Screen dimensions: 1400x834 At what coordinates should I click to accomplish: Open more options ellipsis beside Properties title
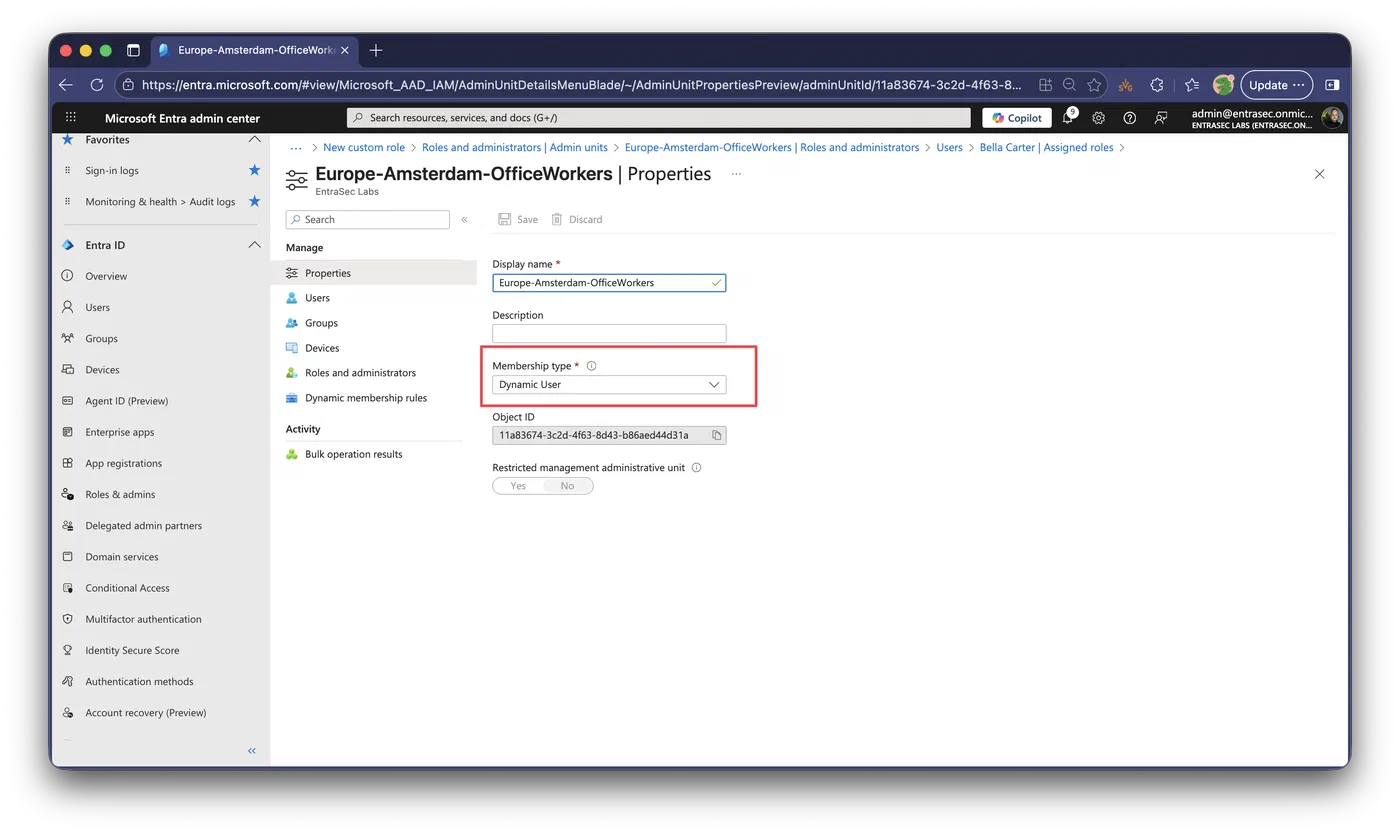pos(736,174)
